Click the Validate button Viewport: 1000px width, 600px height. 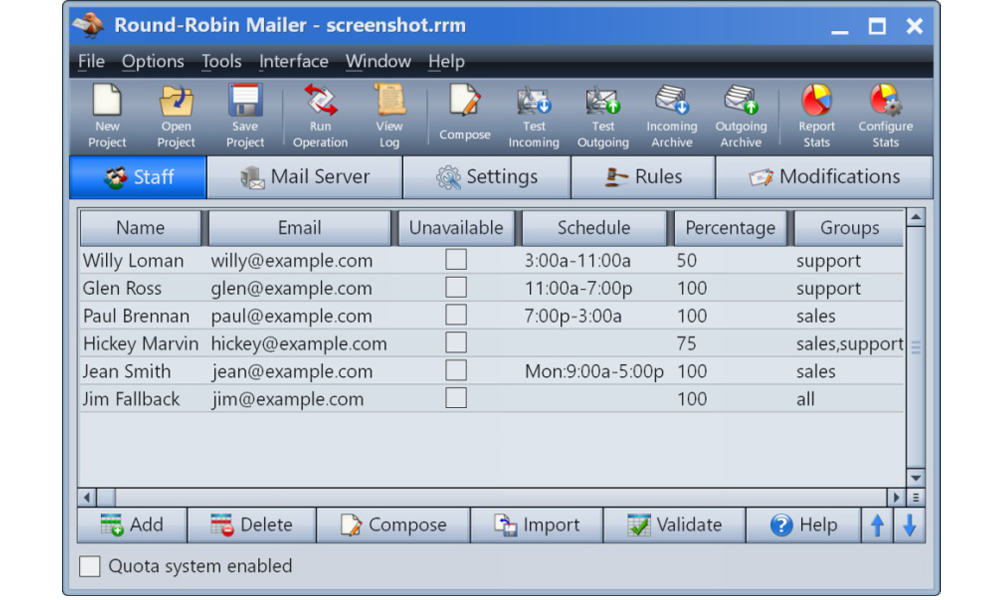[674, 525]
